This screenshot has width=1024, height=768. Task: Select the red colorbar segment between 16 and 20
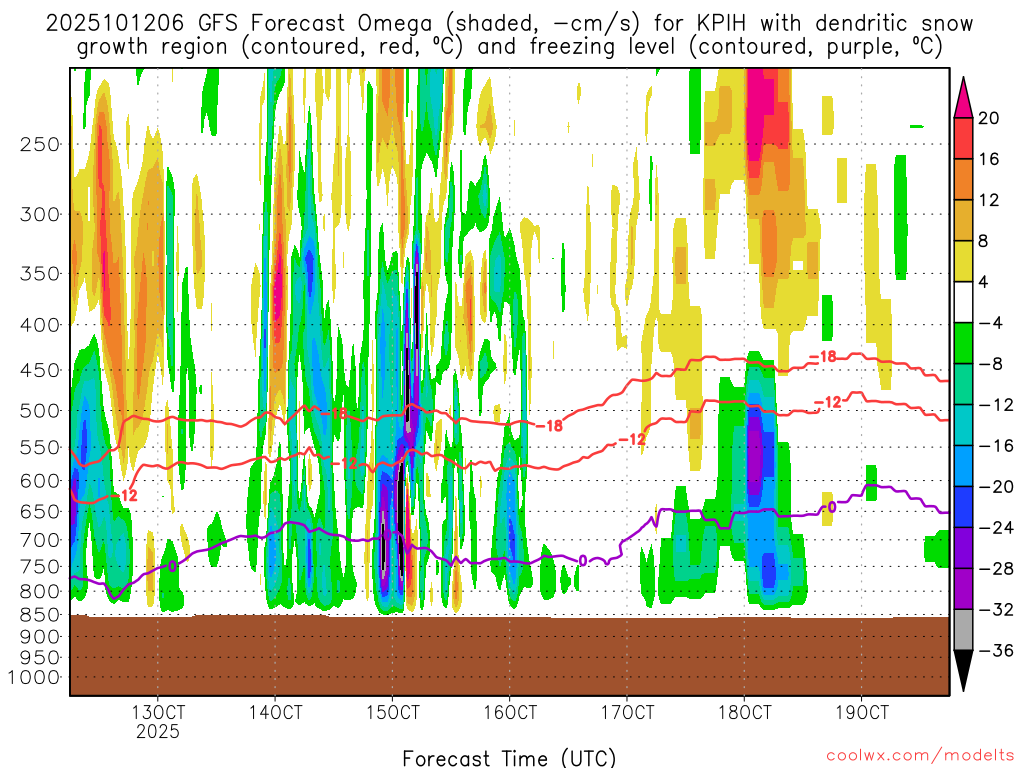965,138
